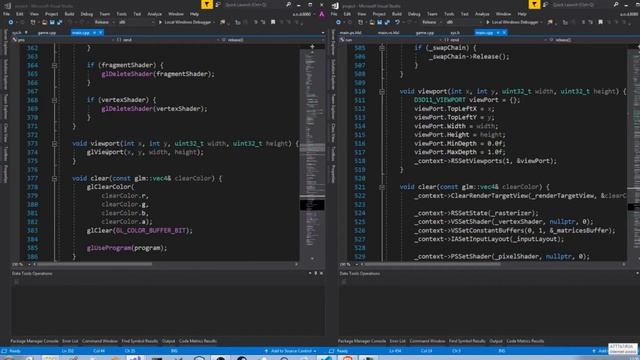The width and height of the screenshot is (640, 360).
Task: Open release() member dropdown in OpenGL window
Action: click(271, 40)
